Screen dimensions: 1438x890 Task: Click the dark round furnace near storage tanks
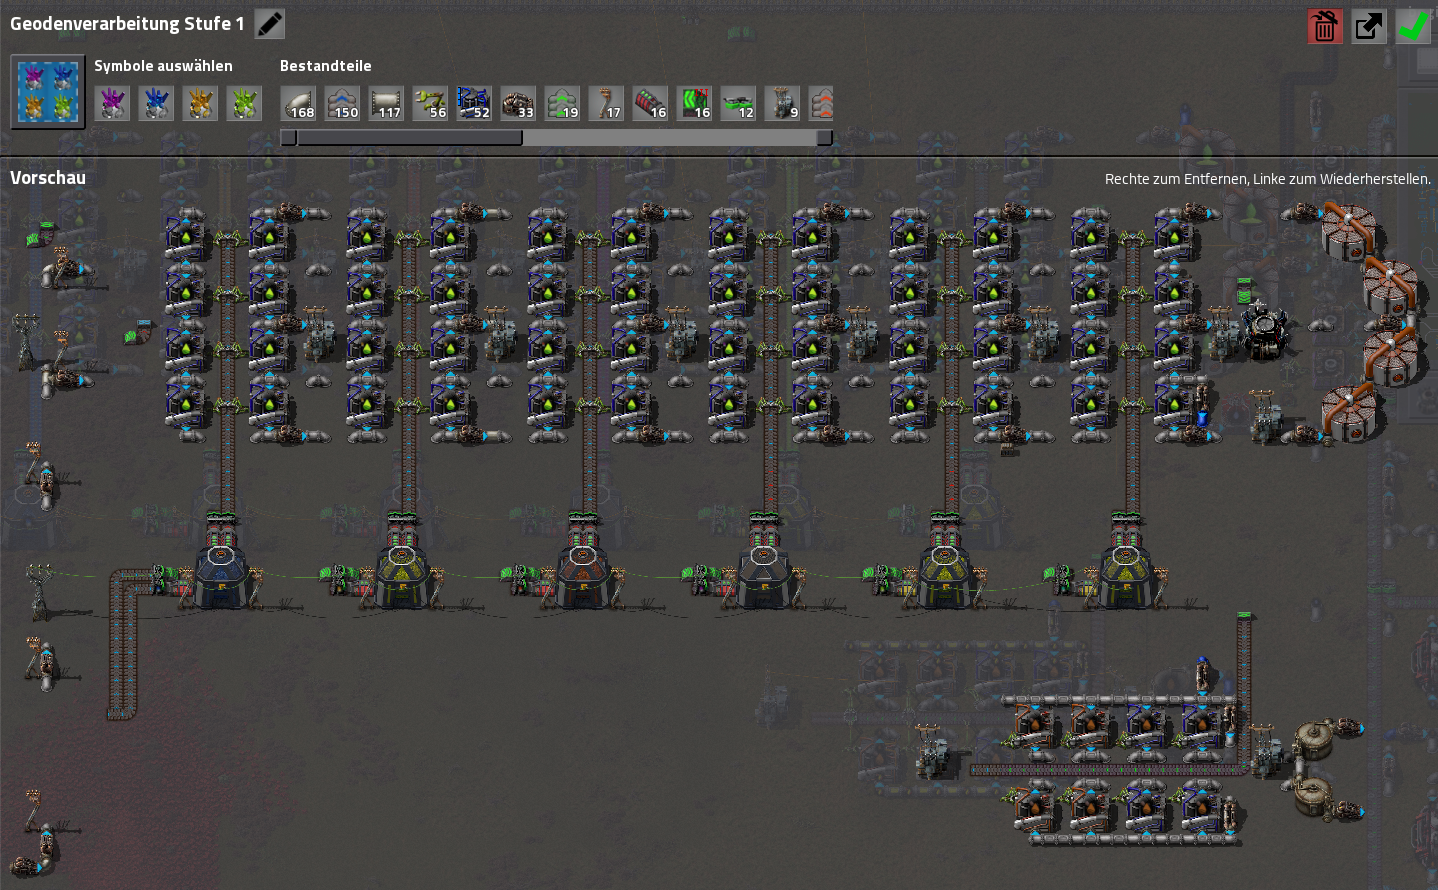point(1264,333)
